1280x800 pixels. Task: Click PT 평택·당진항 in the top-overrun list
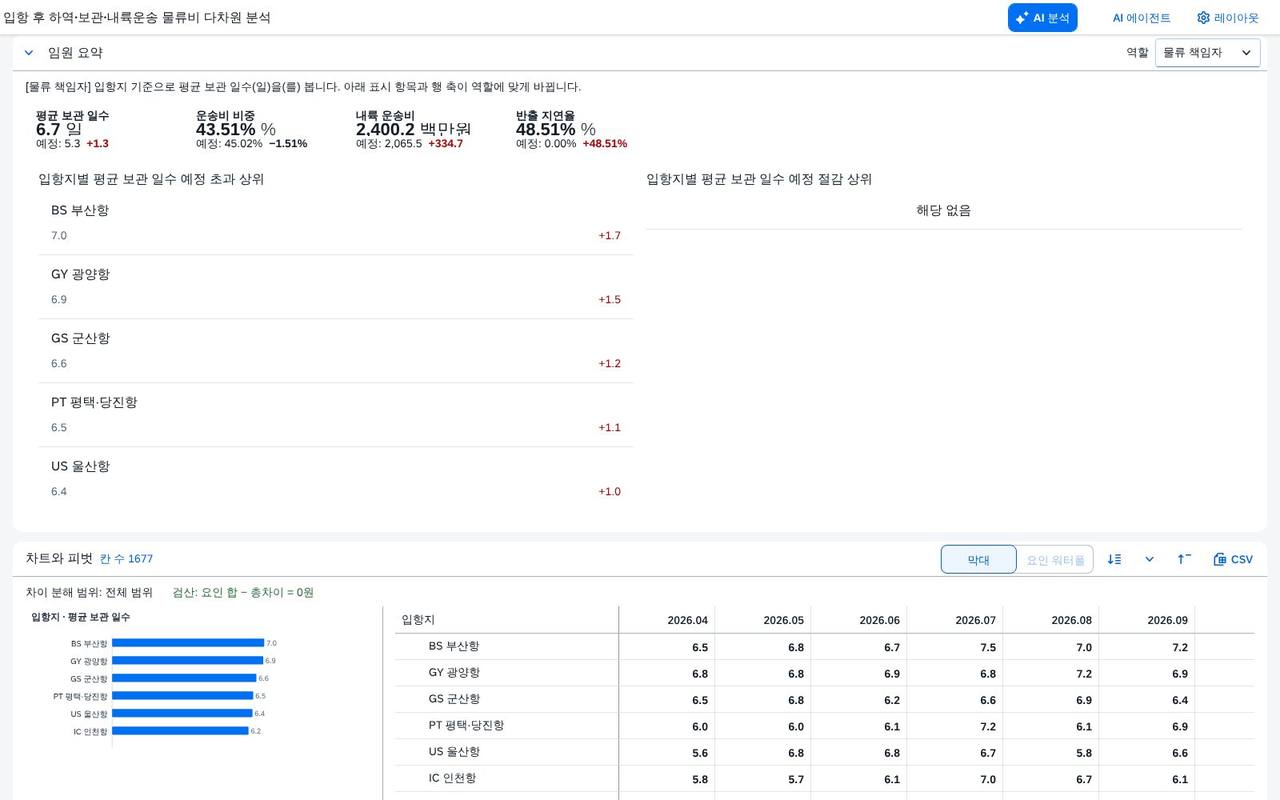(x=336, y=415)
